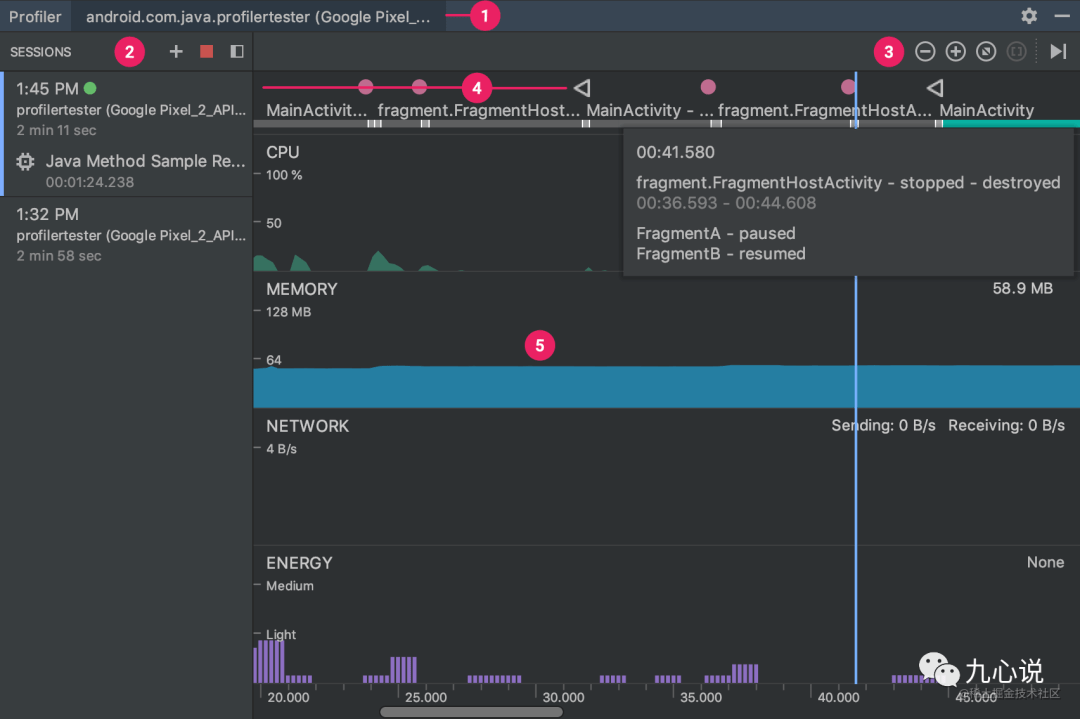The image size is (1080, 719).
Task: Open the Profiler settings gear
Action: point(1029,16)
